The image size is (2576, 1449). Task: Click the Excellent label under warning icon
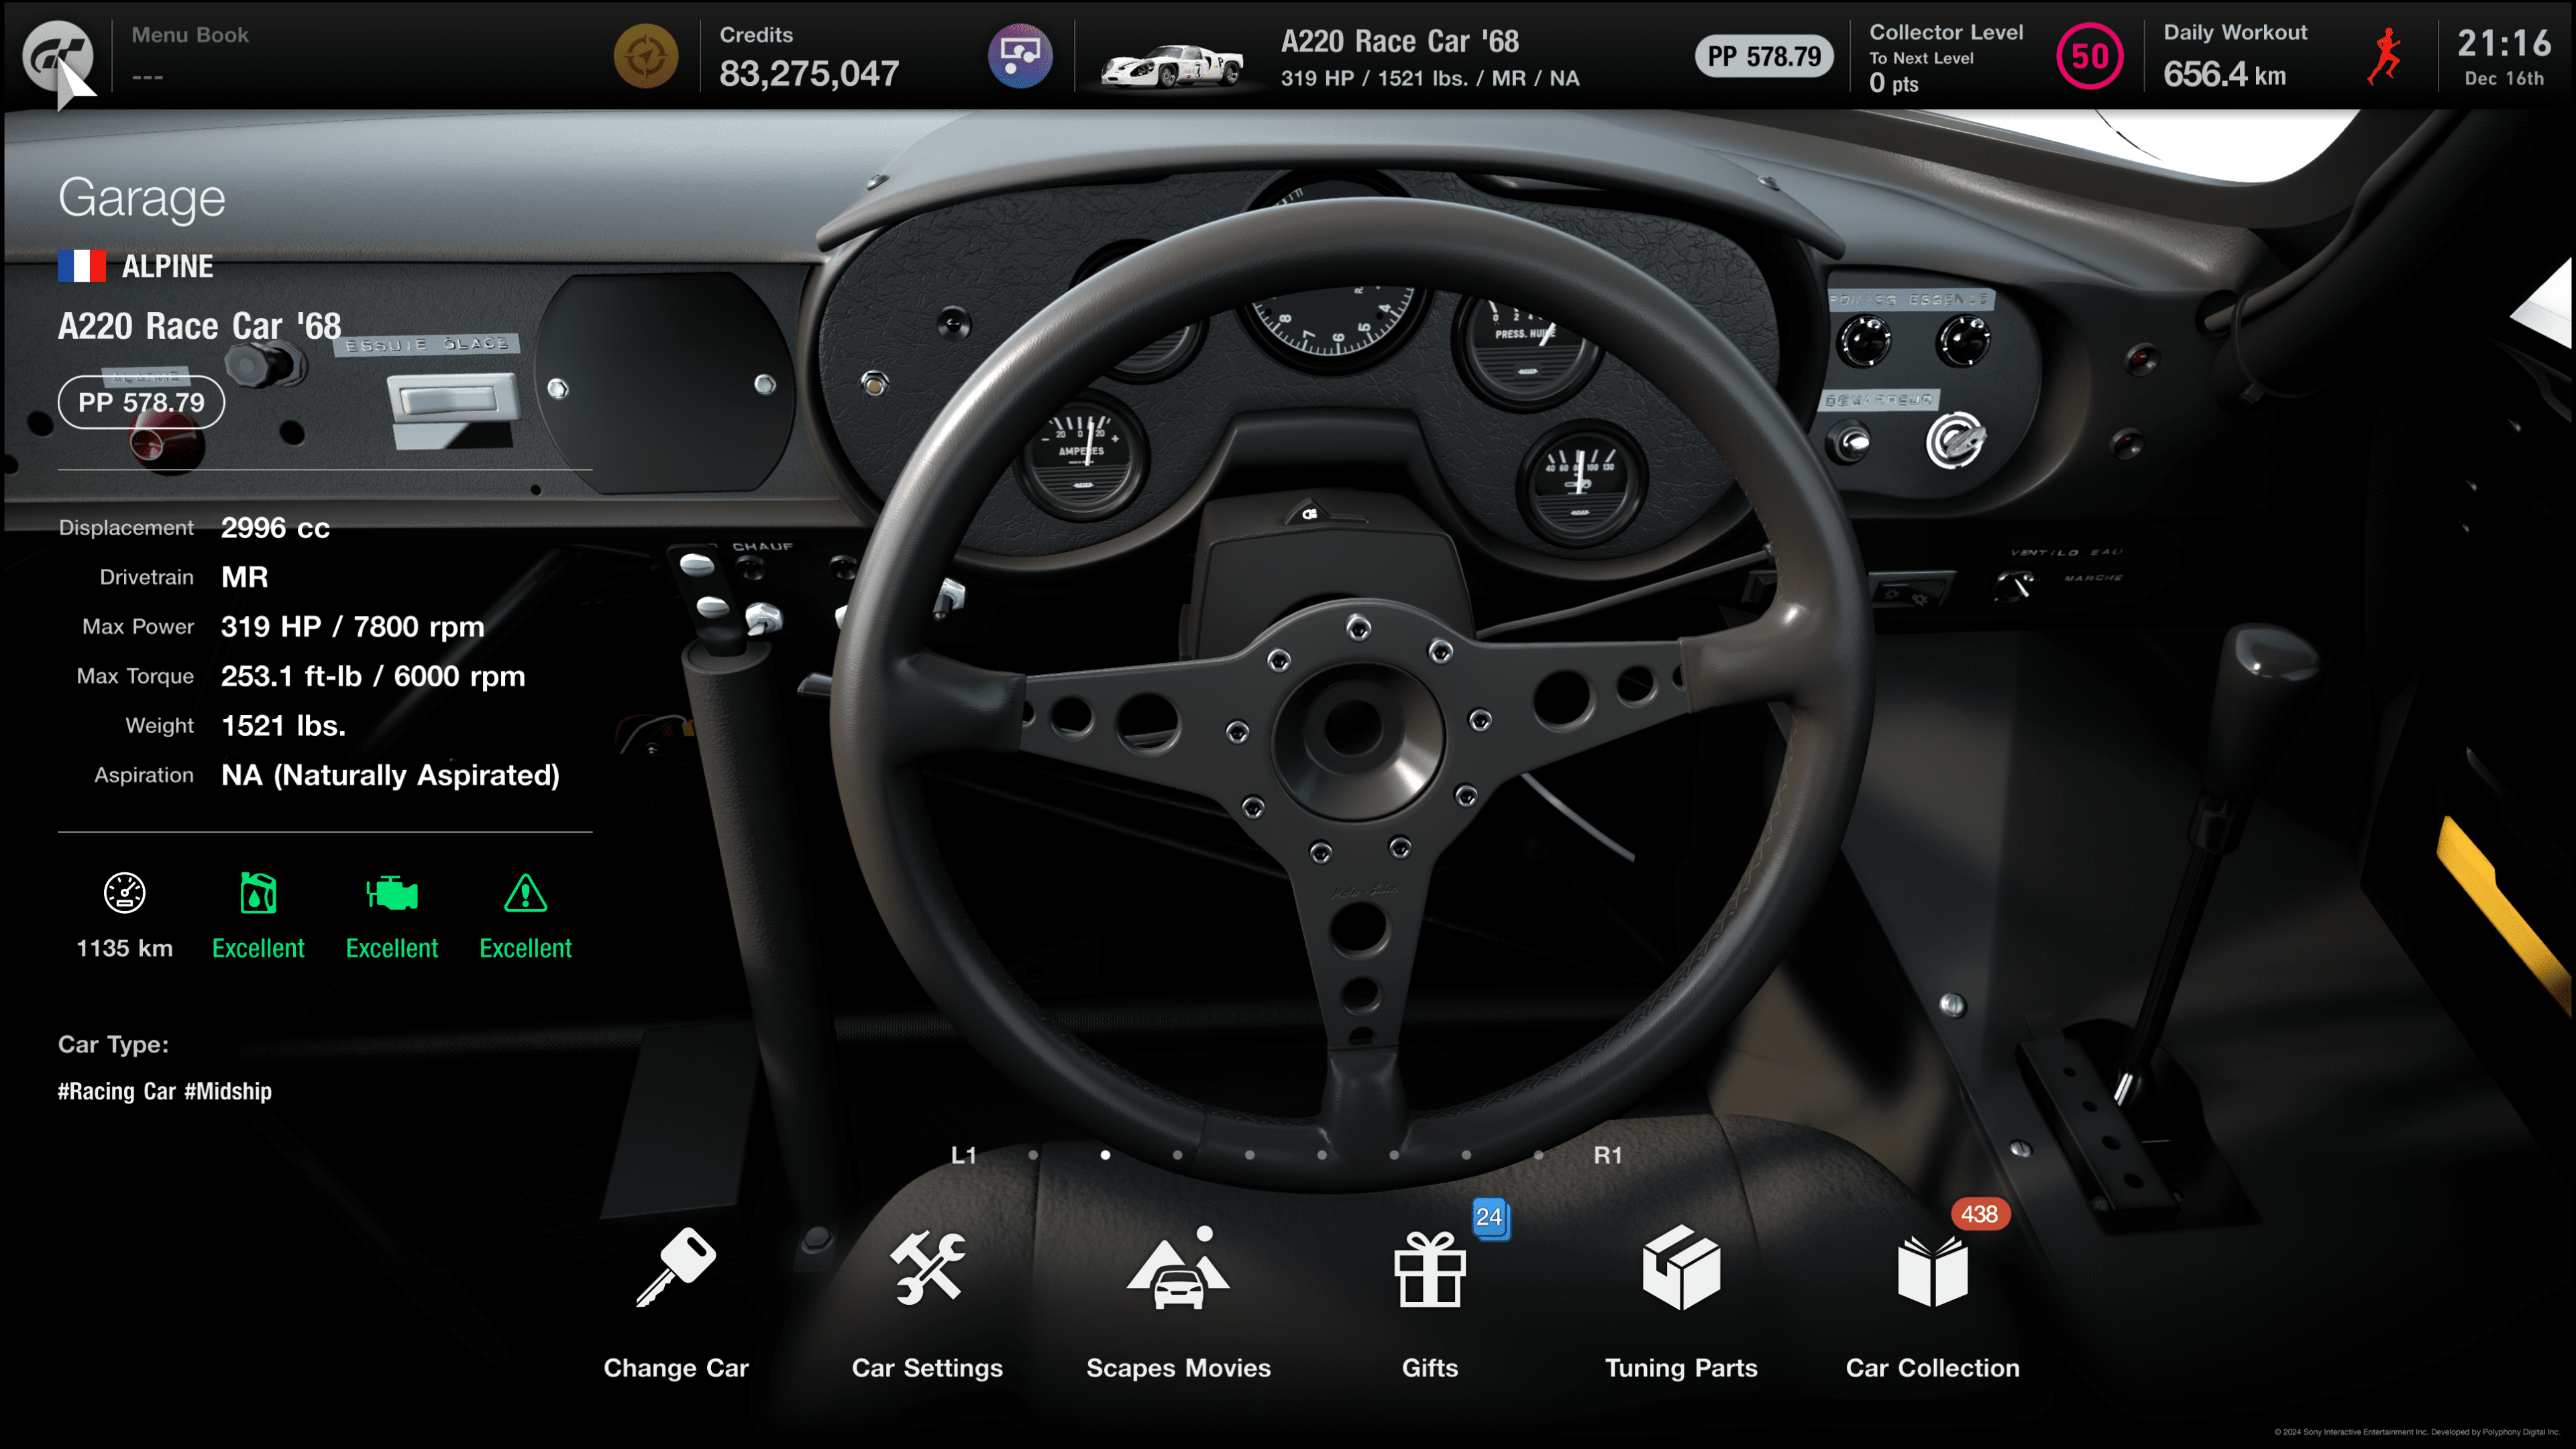[x=526, y=948]
